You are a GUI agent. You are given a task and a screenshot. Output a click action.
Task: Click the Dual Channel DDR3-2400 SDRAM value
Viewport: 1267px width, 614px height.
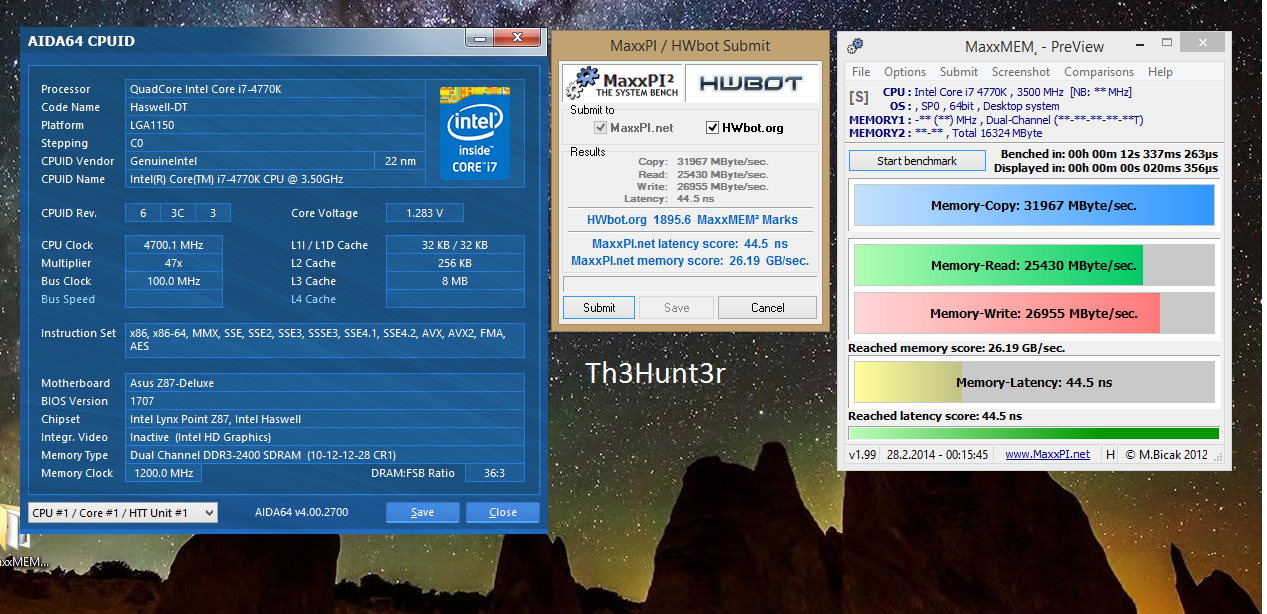(325, 455)
